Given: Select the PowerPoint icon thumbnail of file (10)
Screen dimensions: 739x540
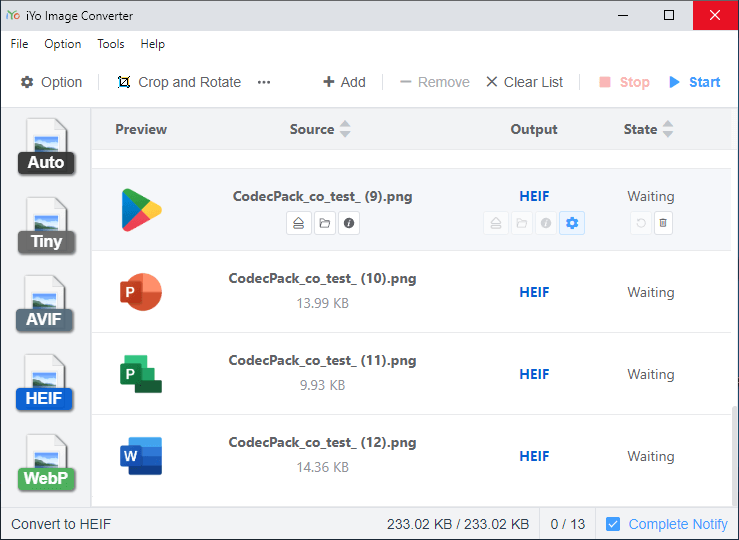Looking at the screenshot, I should click(140, 292).
